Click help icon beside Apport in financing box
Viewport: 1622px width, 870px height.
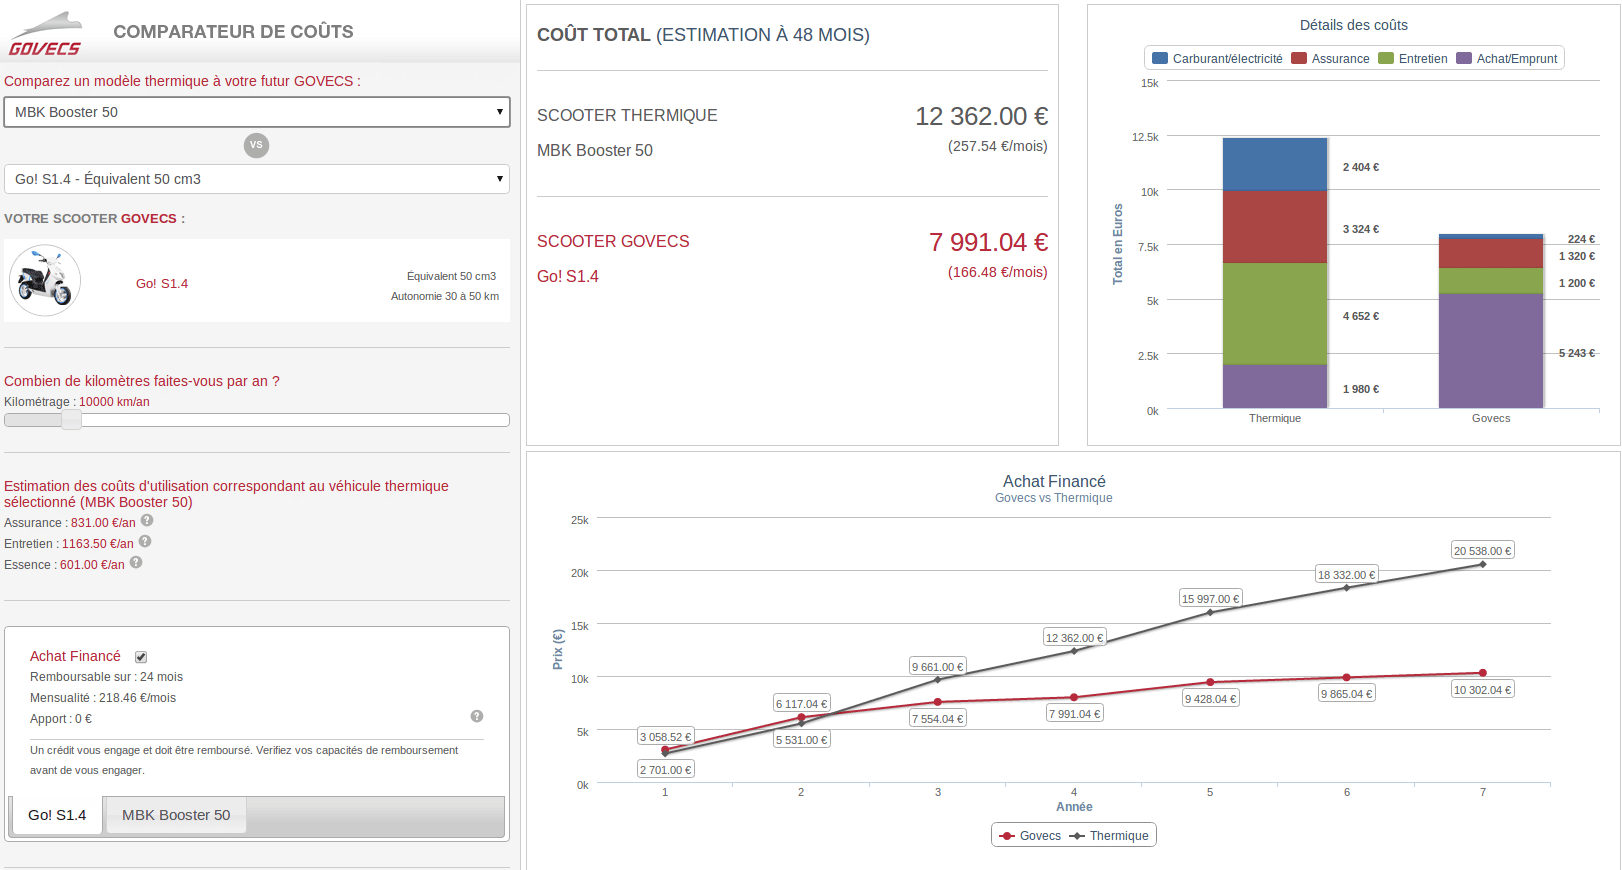477,716
